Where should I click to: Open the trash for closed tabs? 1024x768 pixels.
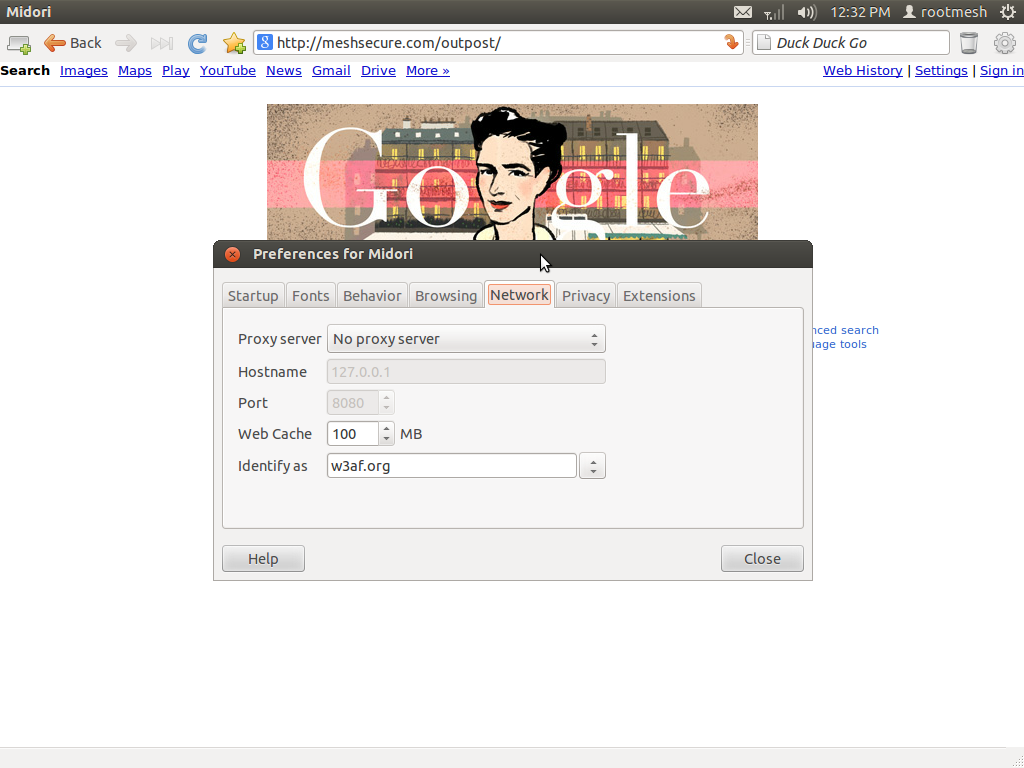(x=969, y=43)
